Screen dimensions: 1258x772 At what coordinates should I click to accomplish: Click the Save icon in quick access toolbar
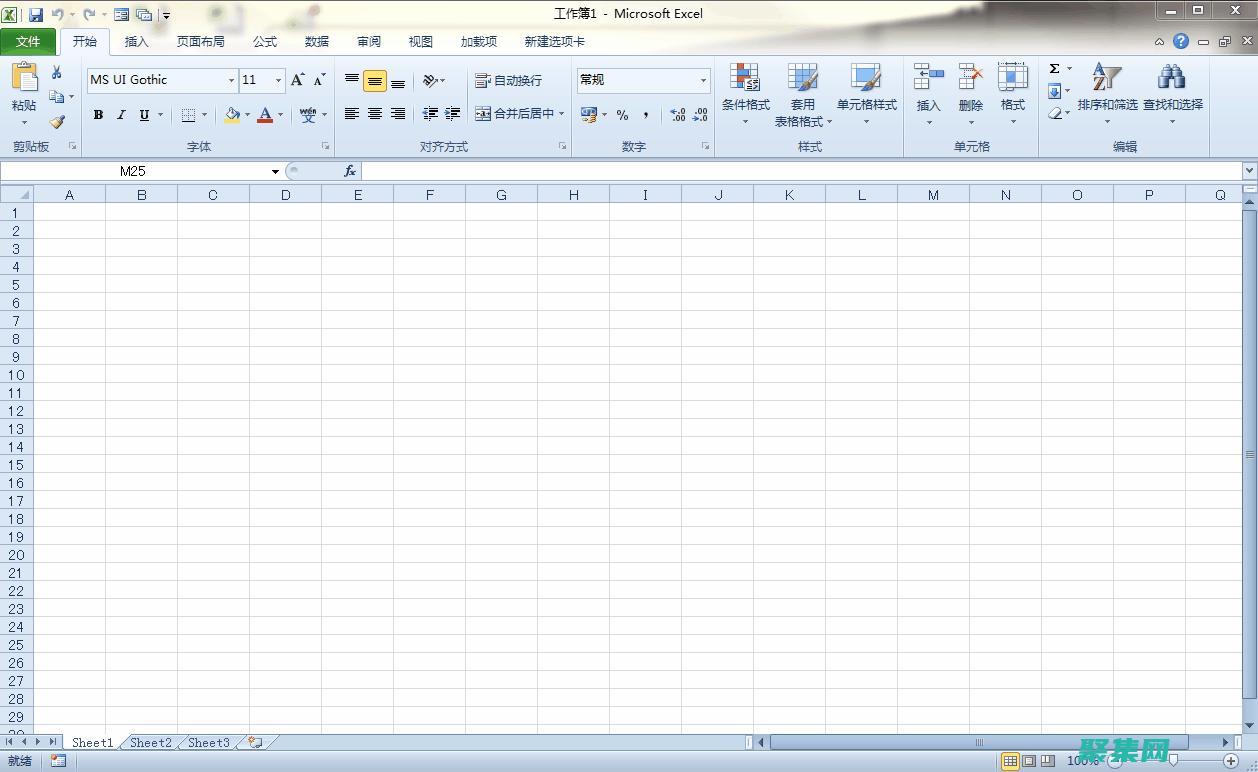[36, 14]
